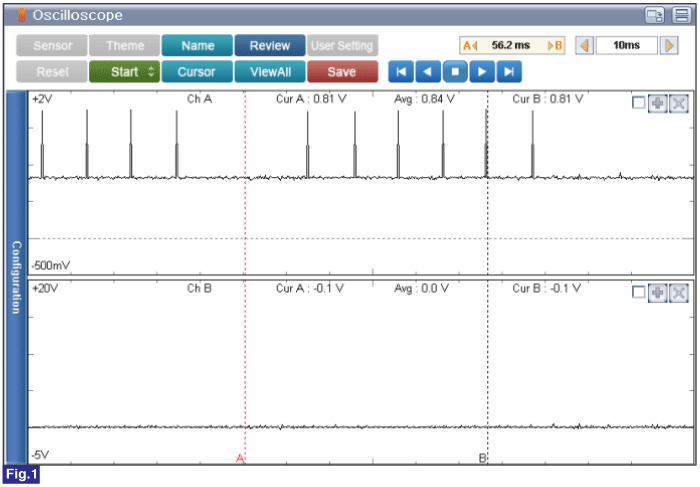Click Ch B's Cur B -0.1 V reading
Screen dimensions: 700x487
(x=546, y=288)
